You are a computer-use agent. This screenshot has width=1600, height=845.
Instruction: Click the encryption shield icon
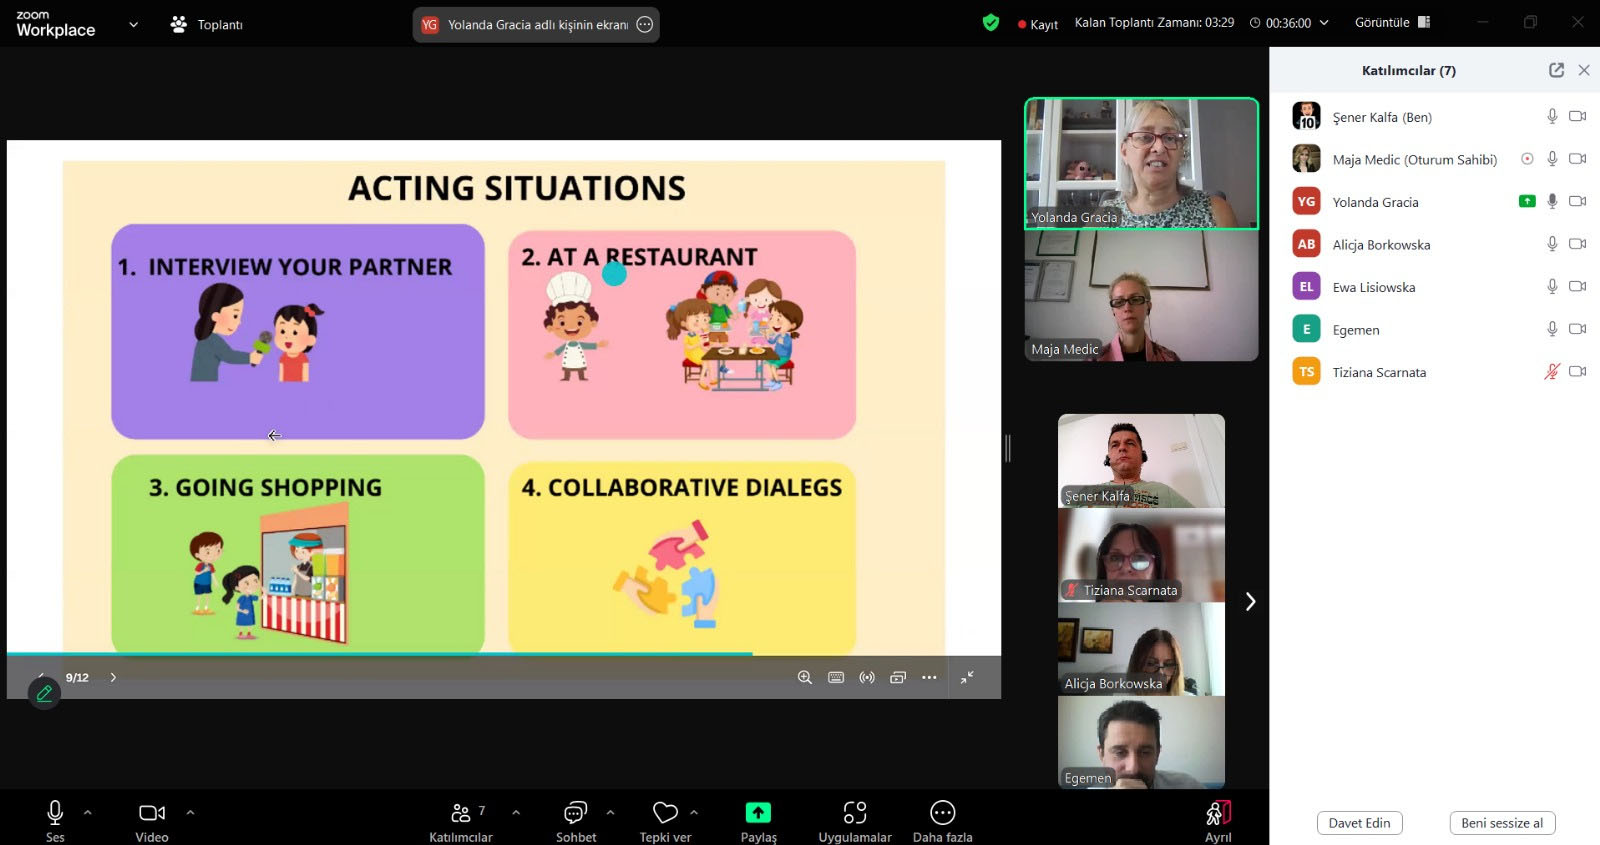pyautogui.click(x=990, y=23)
